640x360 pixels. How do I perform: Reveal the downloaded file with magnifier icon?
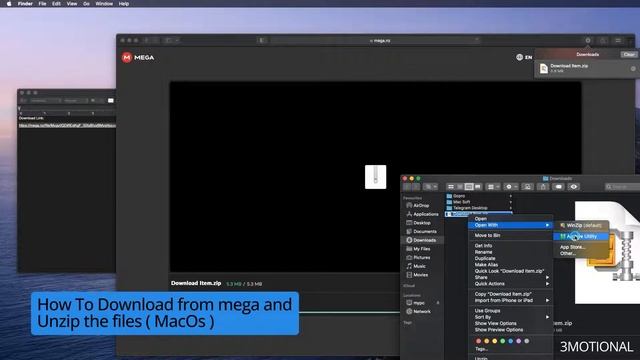pyautogui.click(x=633, y=69)
